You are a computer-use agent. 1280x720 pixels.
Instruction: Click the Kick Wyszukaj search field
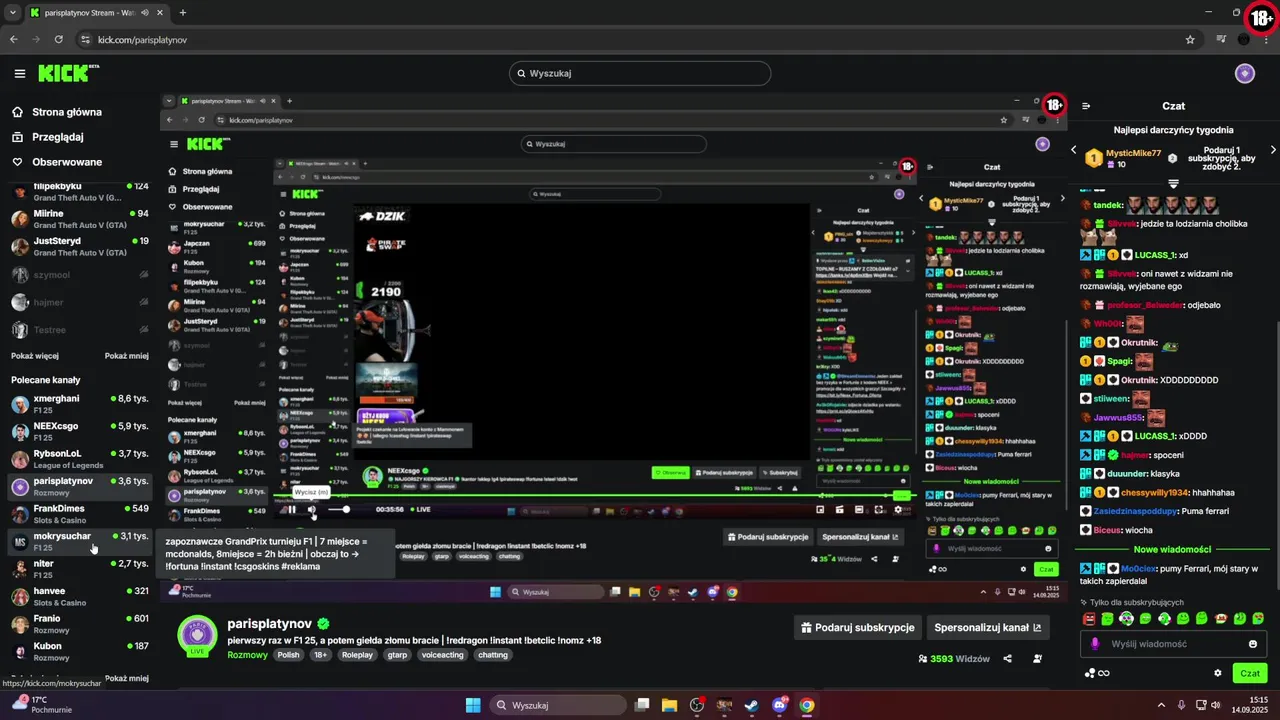click(640, 73)
